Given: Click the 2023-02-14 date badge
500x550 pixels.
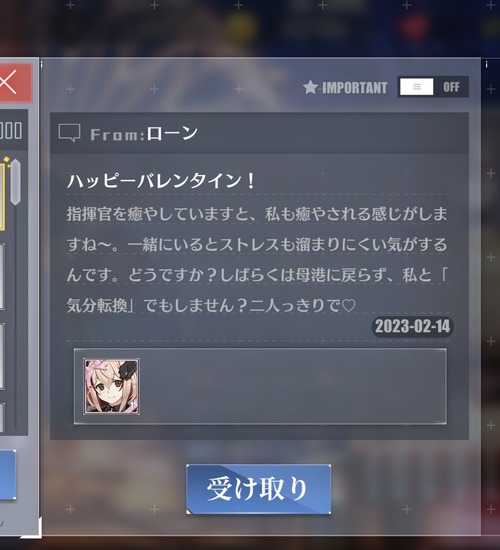Looking at the screenshot, I should click(412, 327).
